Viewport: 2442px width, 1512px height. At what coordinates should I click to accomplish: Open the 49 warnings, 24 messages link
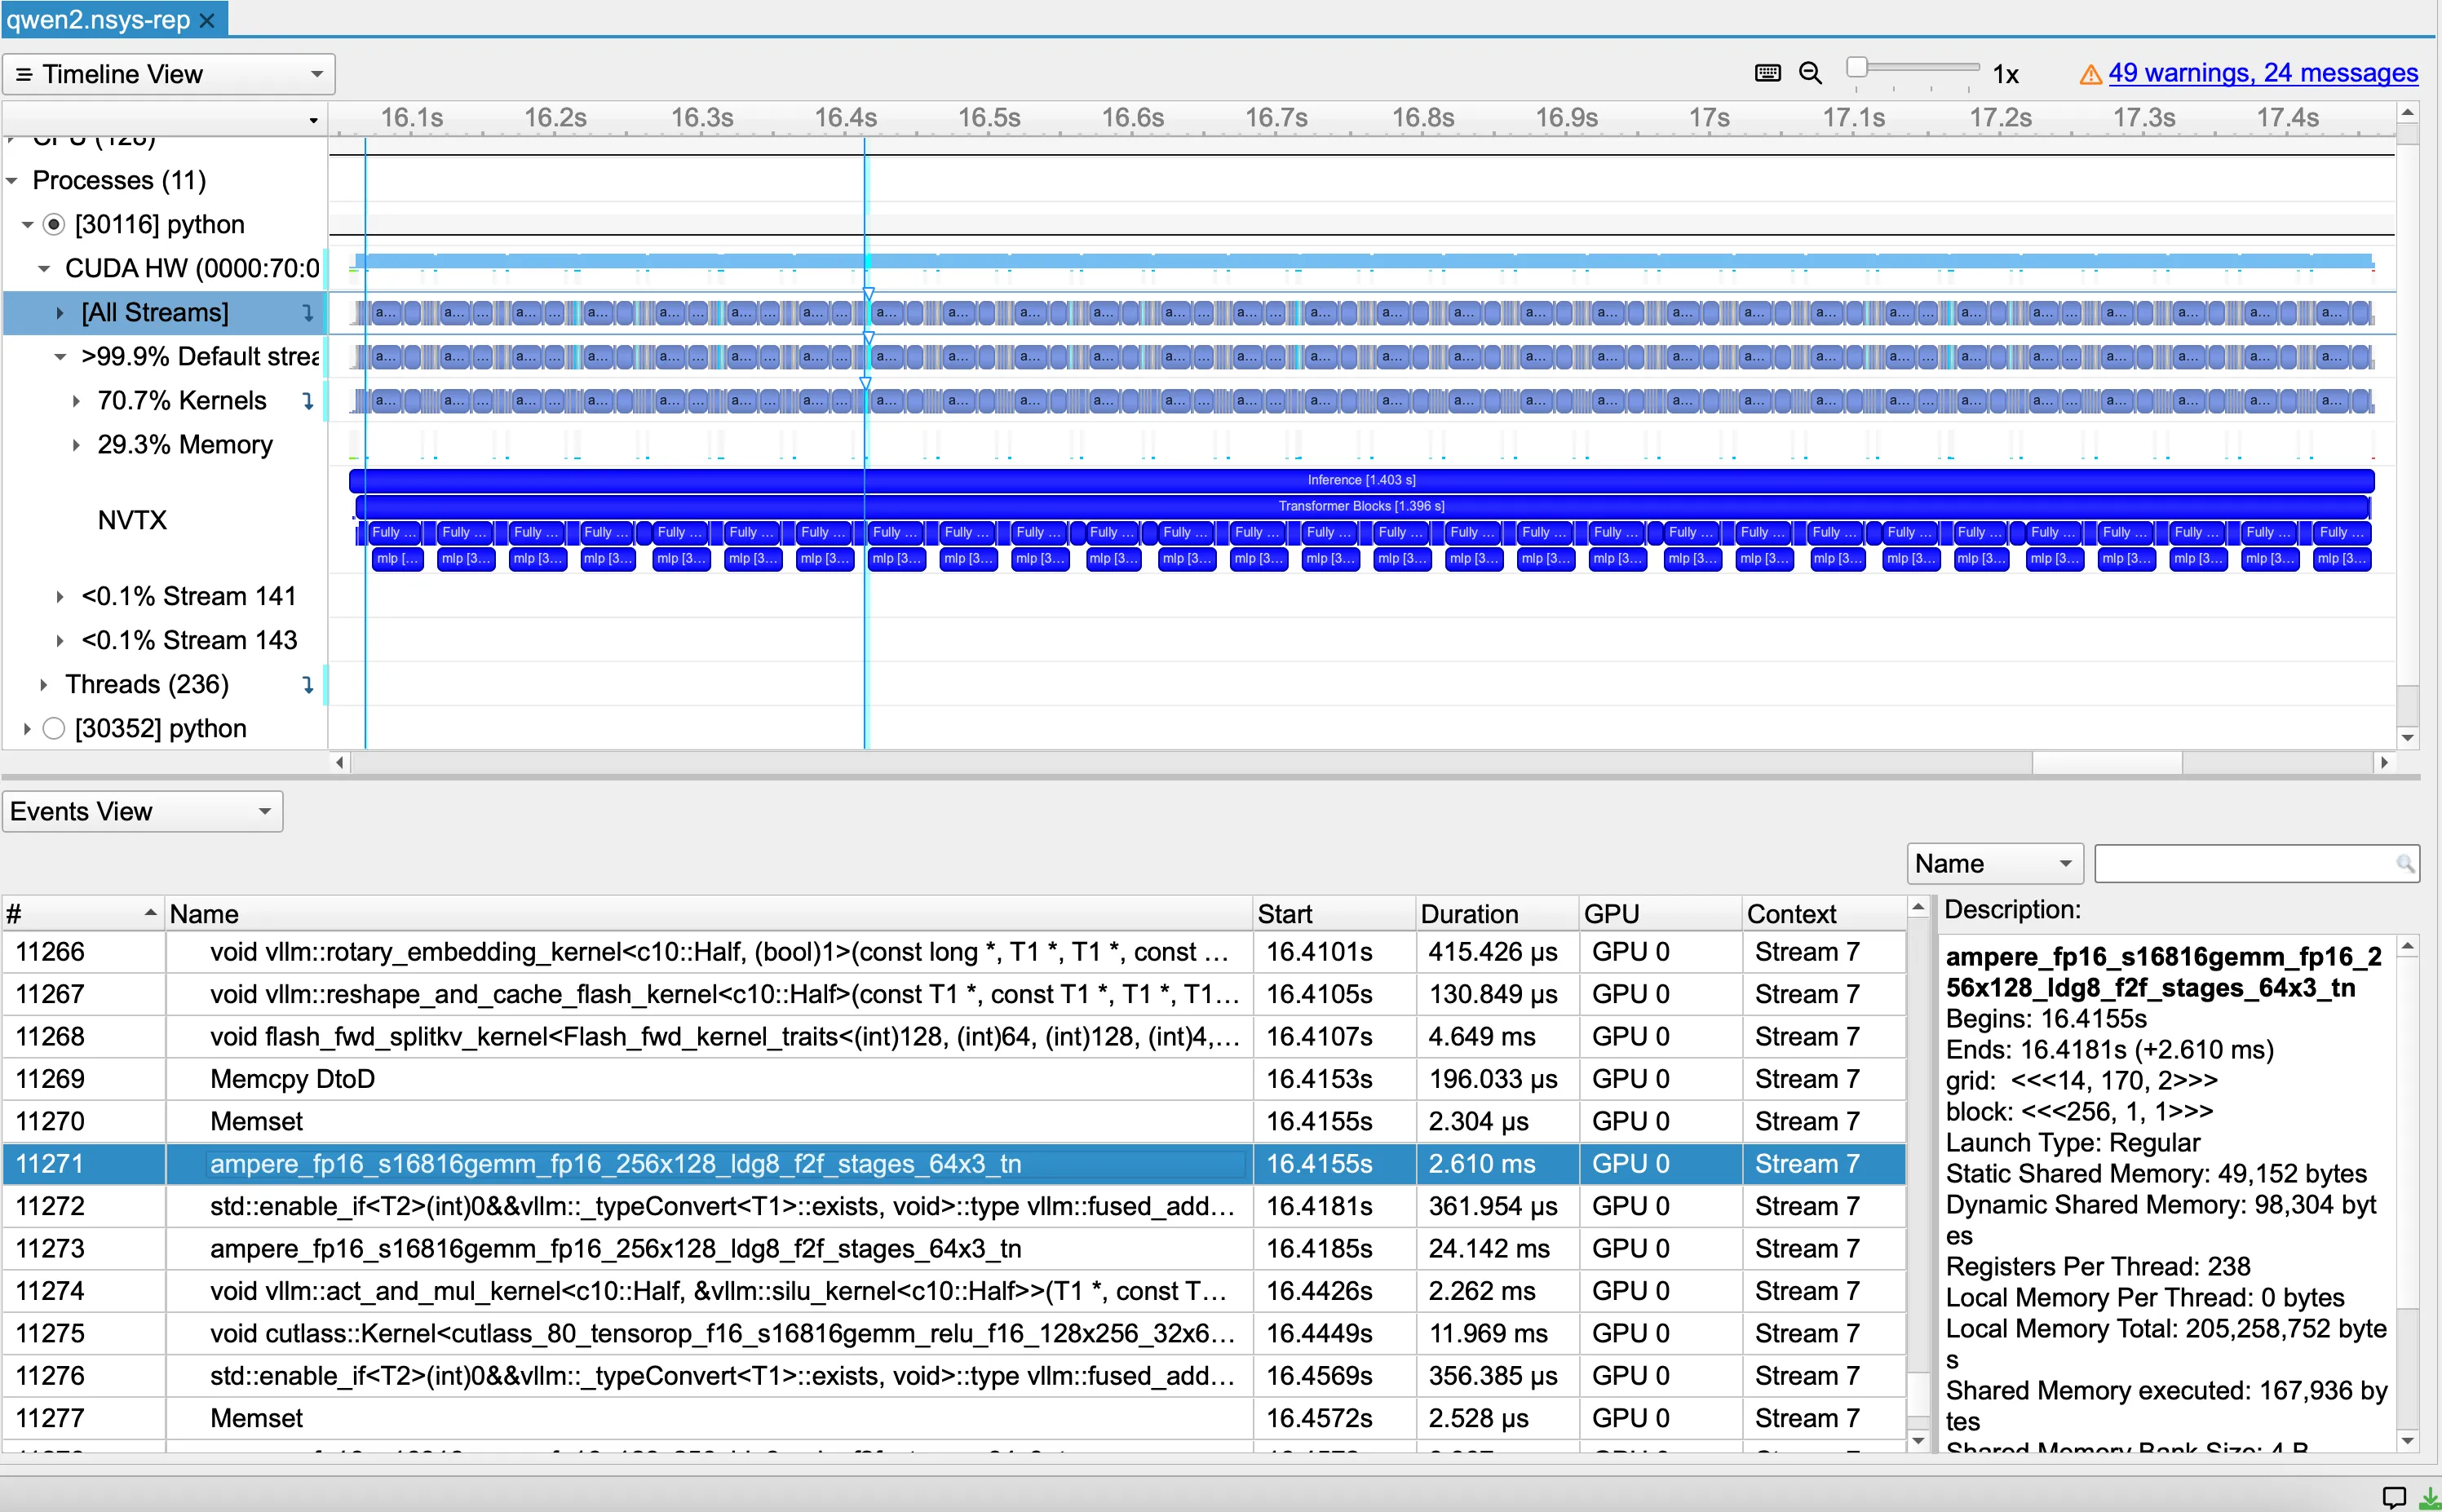[x=2262, y=73]
